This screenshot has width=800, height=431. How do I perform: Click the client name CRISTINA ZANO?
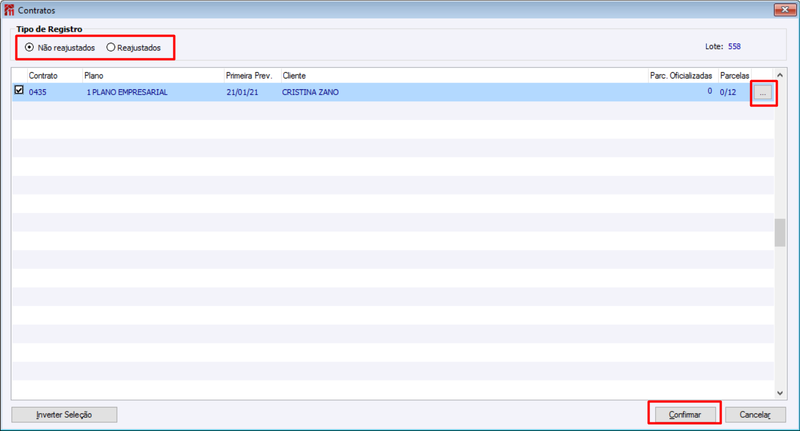pyautogui.click(x=310, y=92)
